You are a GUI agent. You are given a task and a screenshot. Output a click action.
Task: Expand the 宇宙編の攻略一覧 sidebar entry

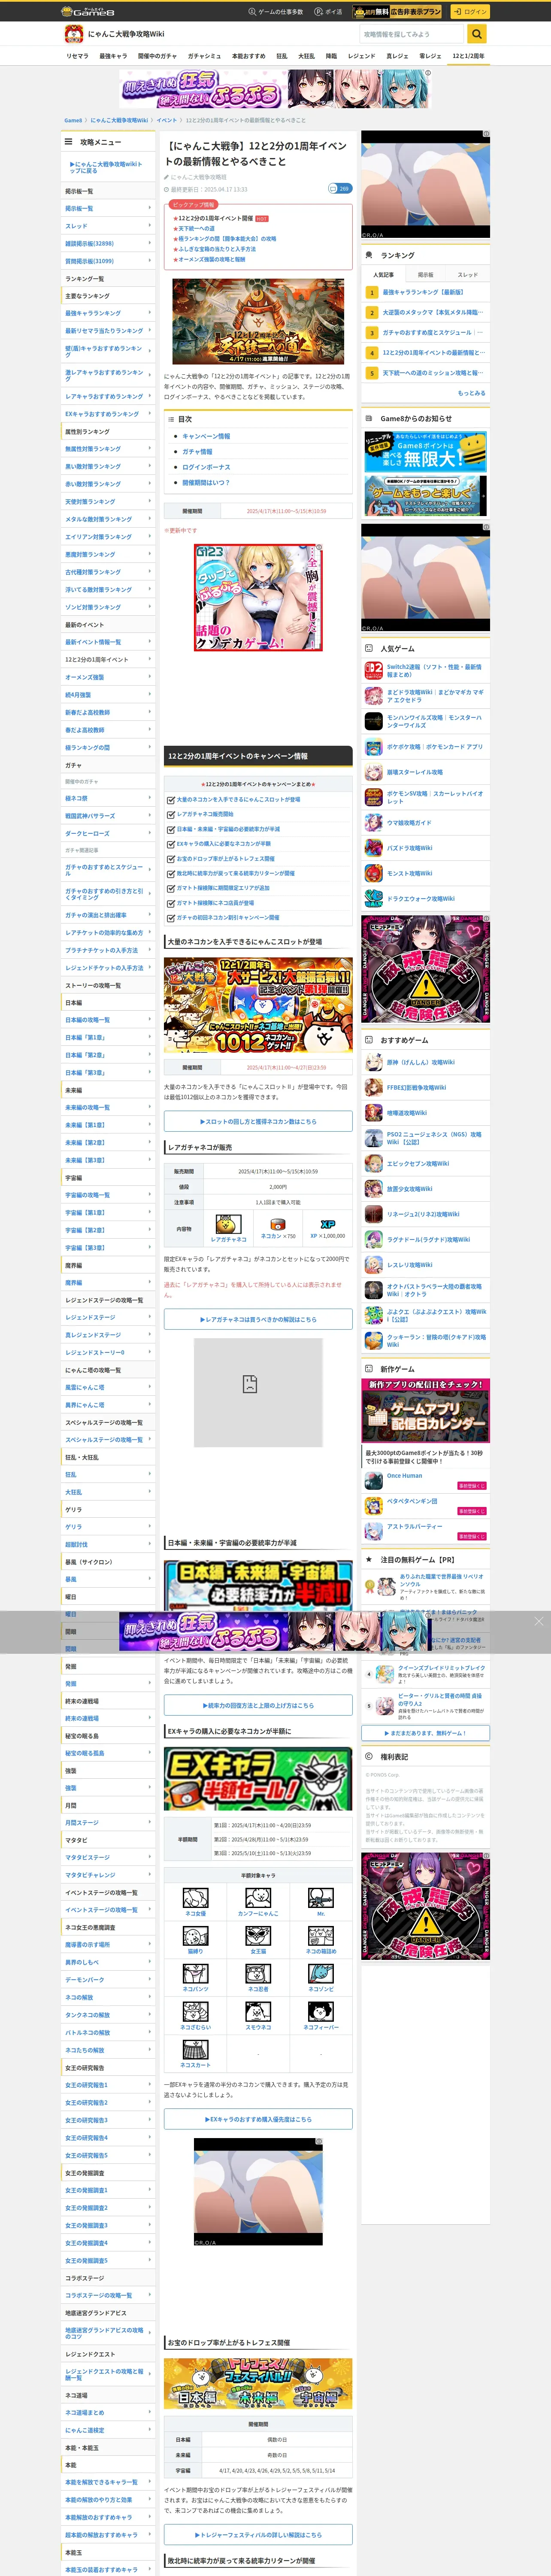[x=108, y=1195]
